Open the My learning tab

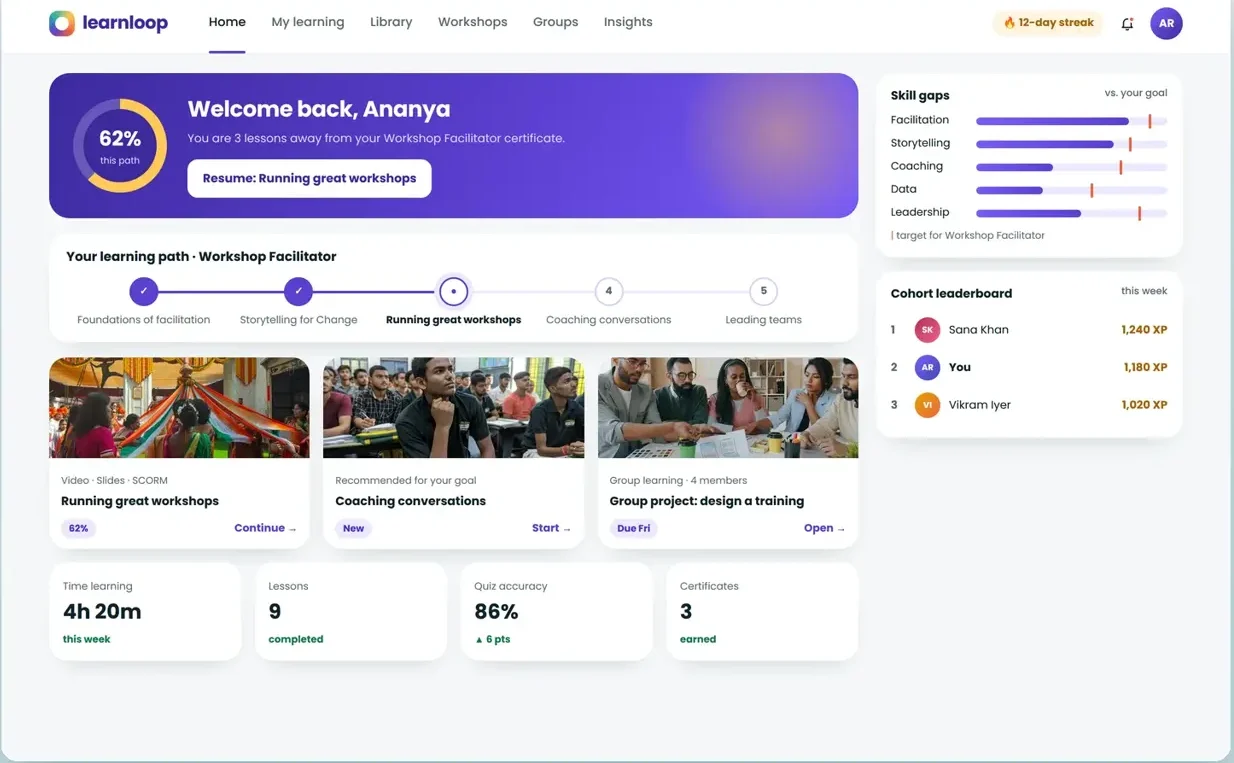308,22
